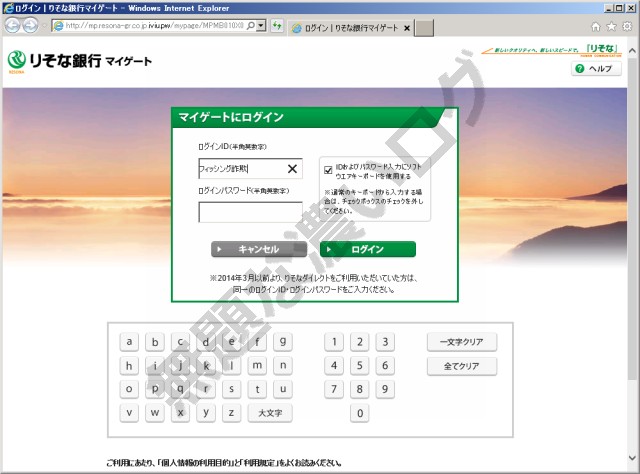Click the green refresh arrows icon
This screenshot has width=640, height=474.
277,26
